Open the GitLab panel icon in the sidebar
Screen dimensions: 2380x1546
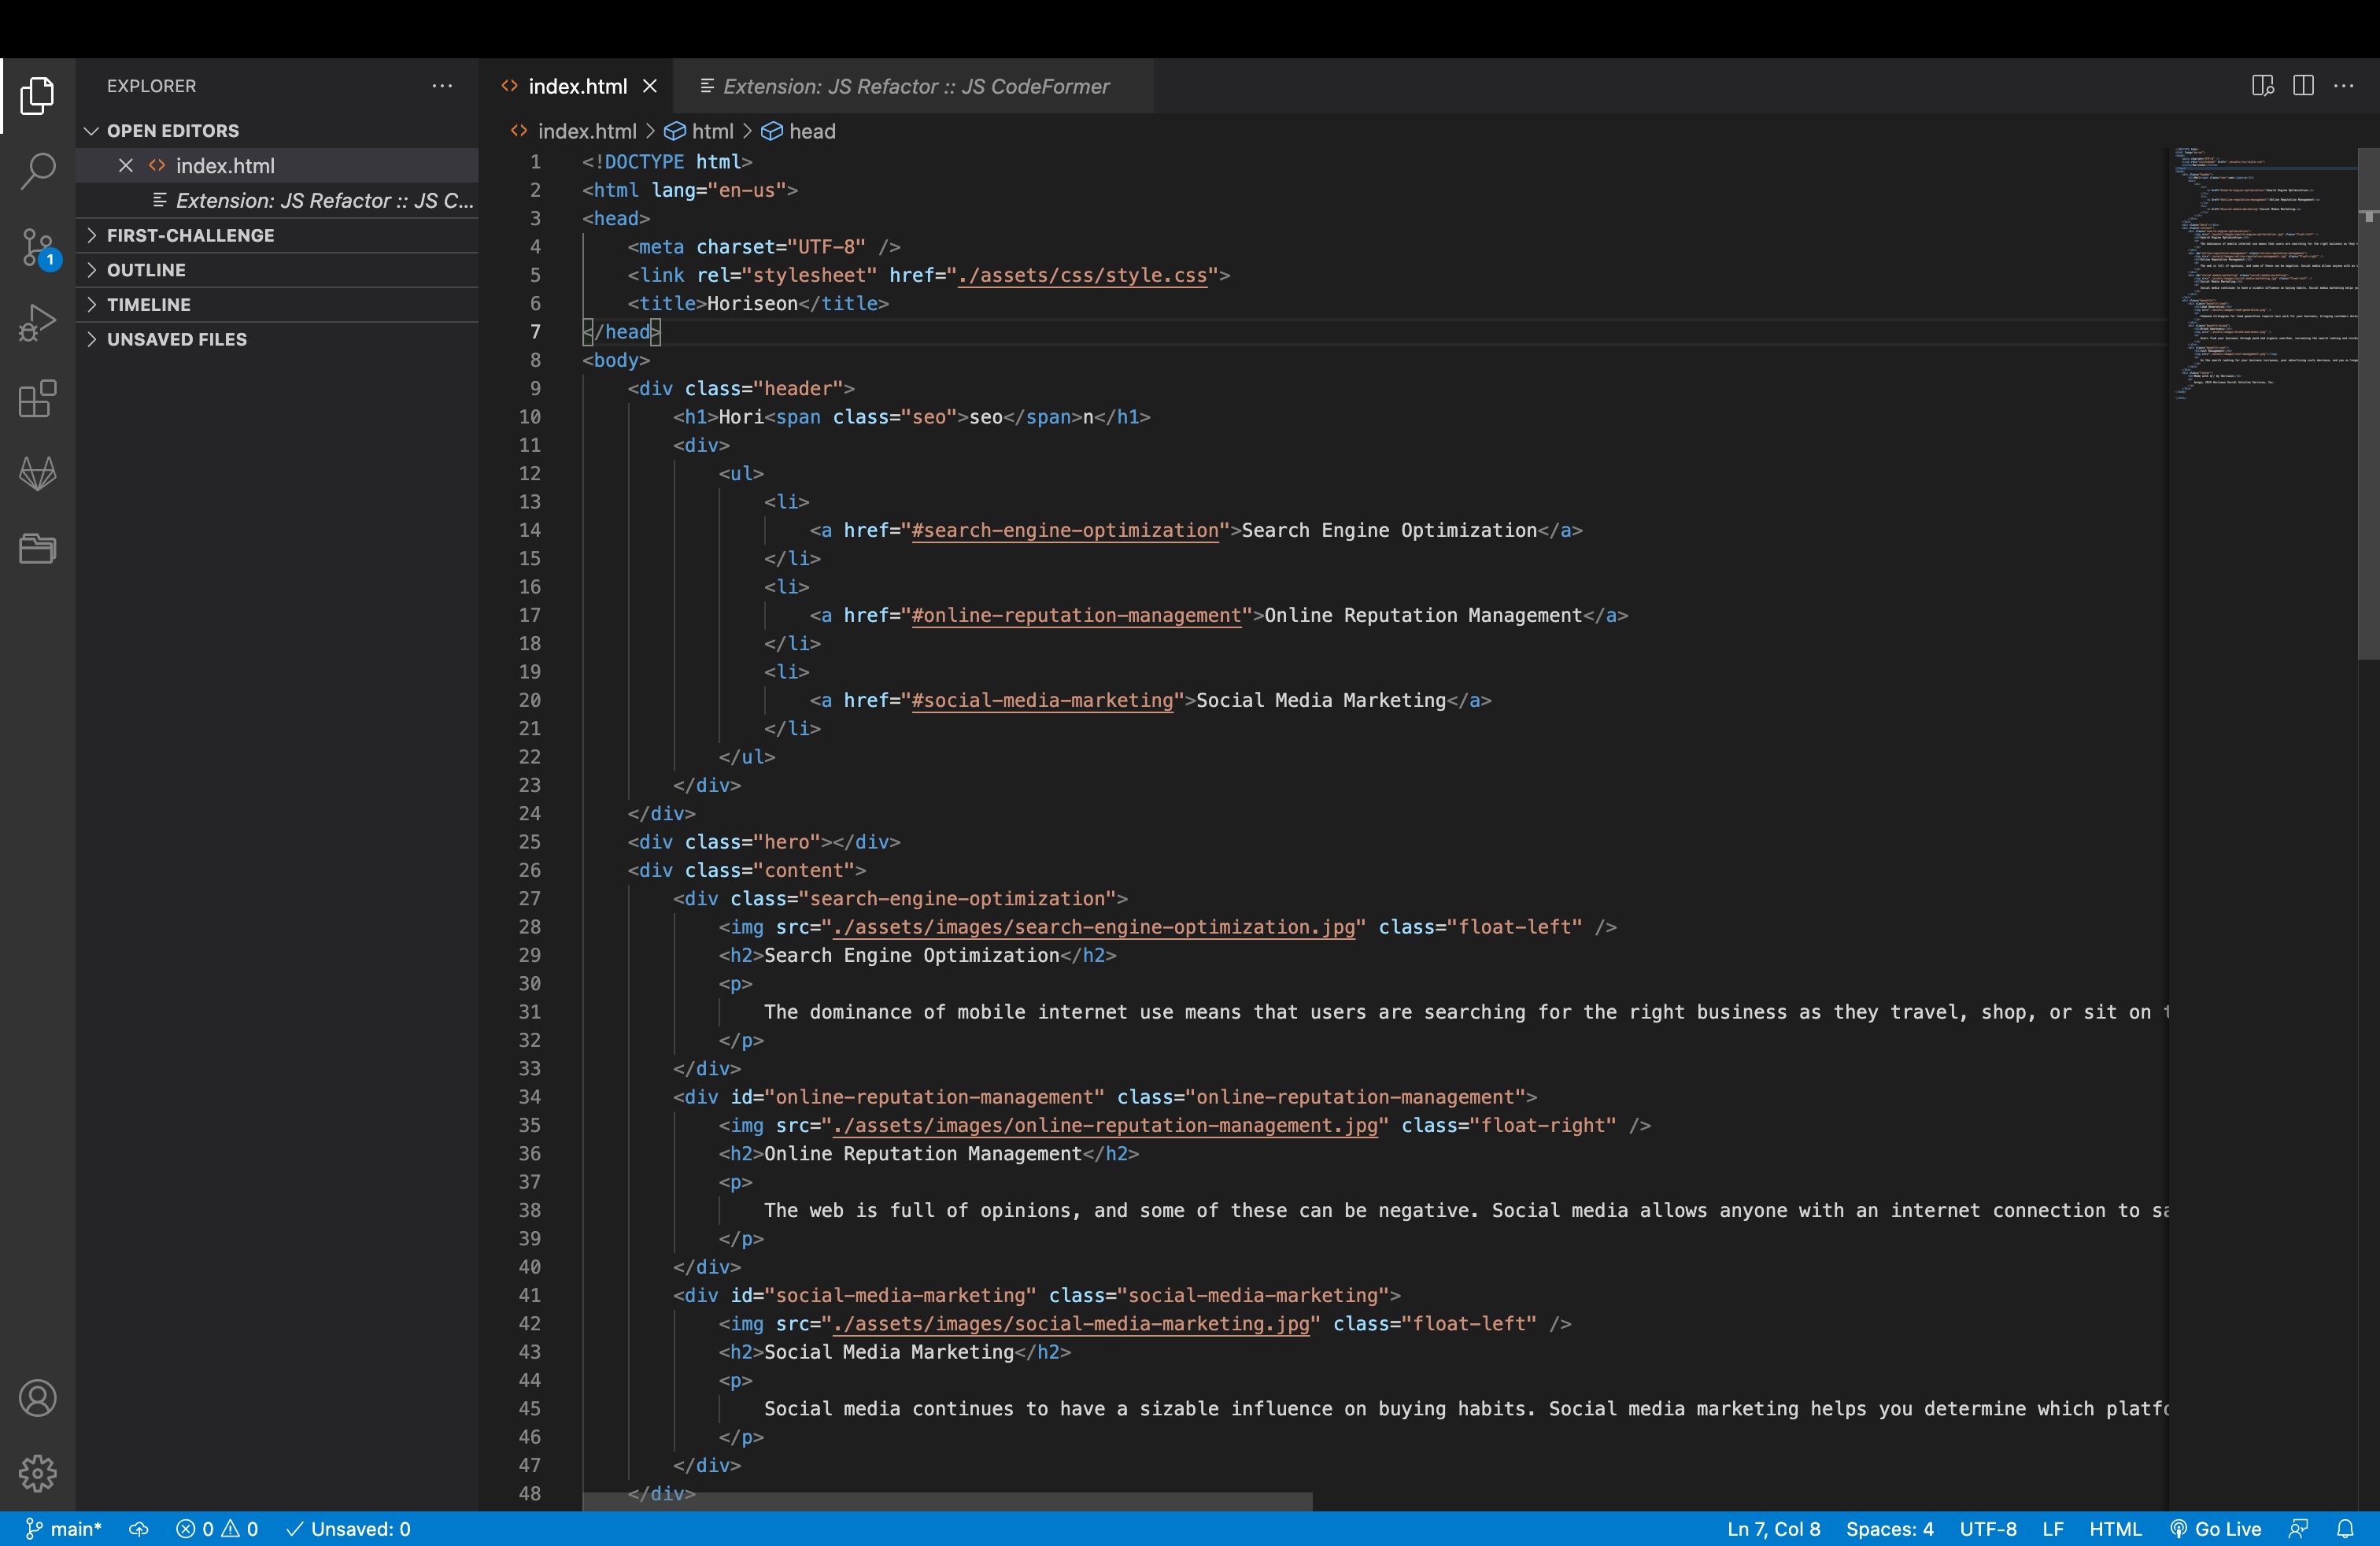[x=37, y=473]
